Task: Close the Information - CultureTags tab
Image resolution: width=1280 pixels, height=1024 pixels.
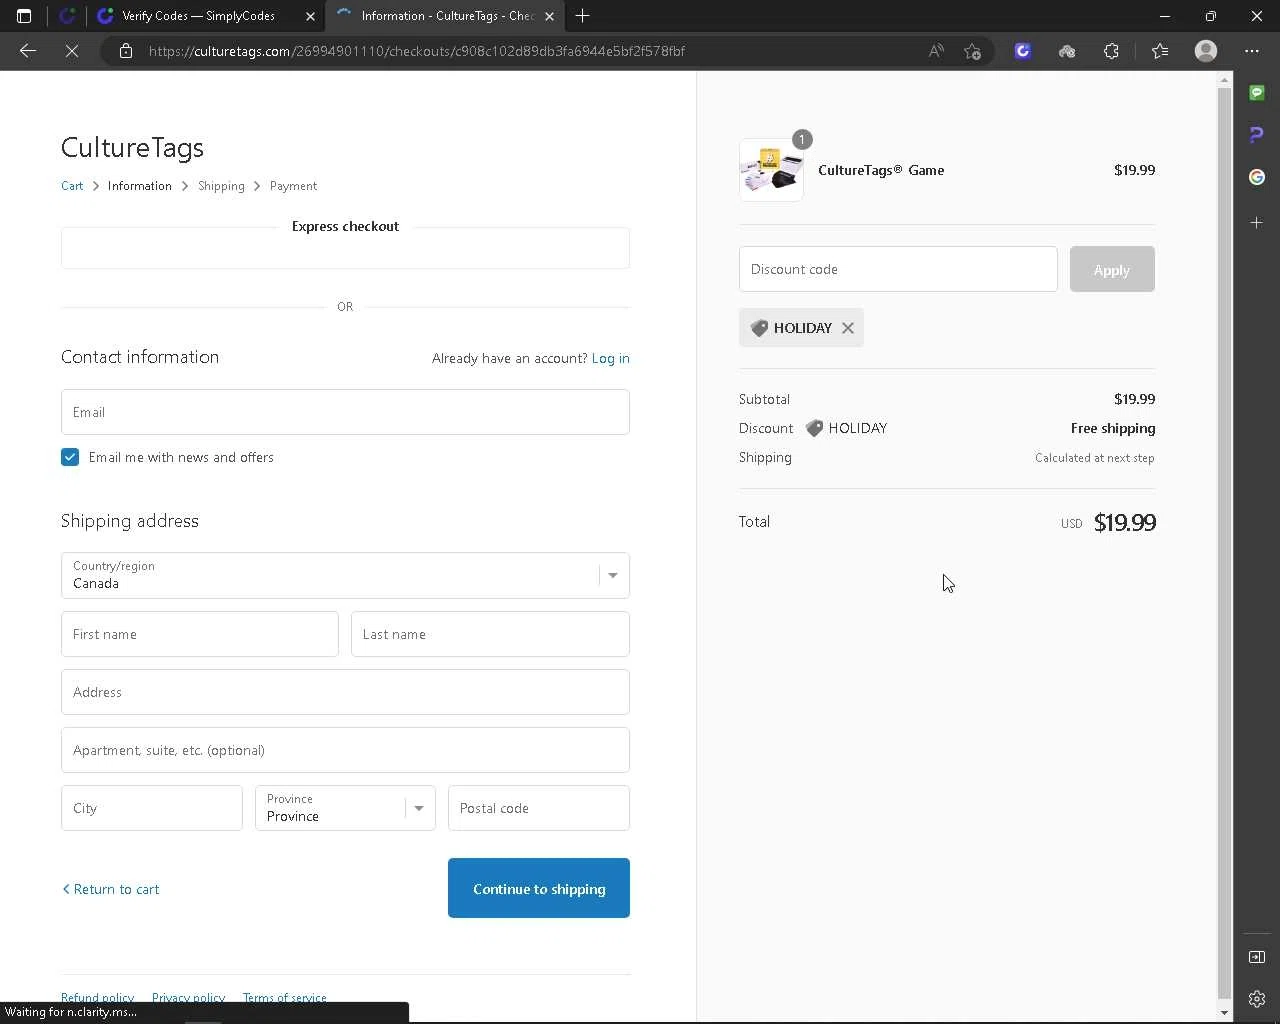Action: [549, 16]
